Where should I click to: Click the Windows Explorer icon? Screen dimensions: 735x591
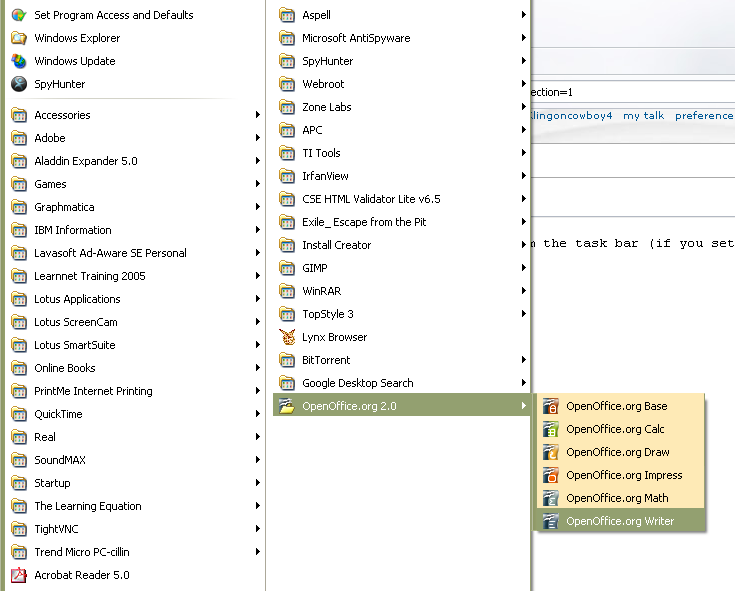(19, 38)
